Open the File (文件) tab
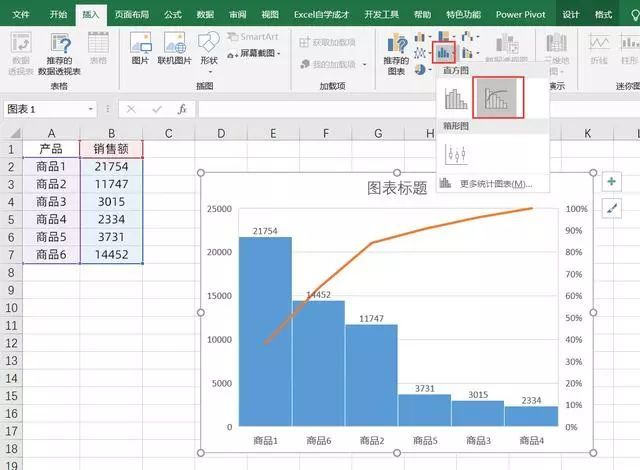The height and width of the screenshot is (470, 640). [21, 15]
